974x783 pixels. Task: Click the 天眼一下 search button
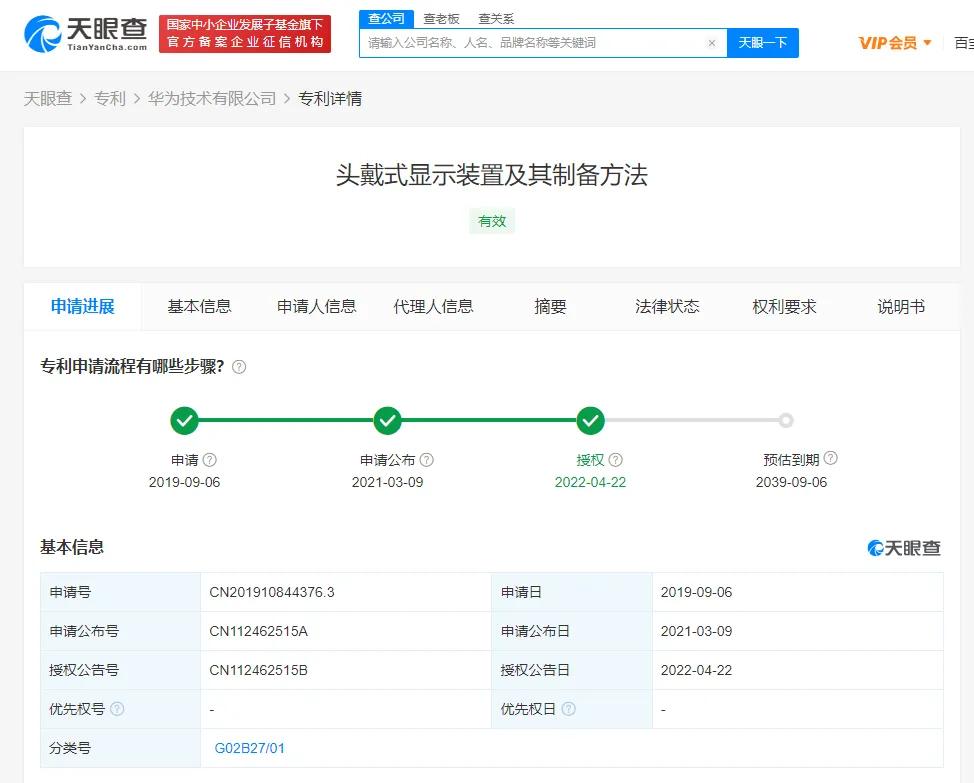click(763, 43)
